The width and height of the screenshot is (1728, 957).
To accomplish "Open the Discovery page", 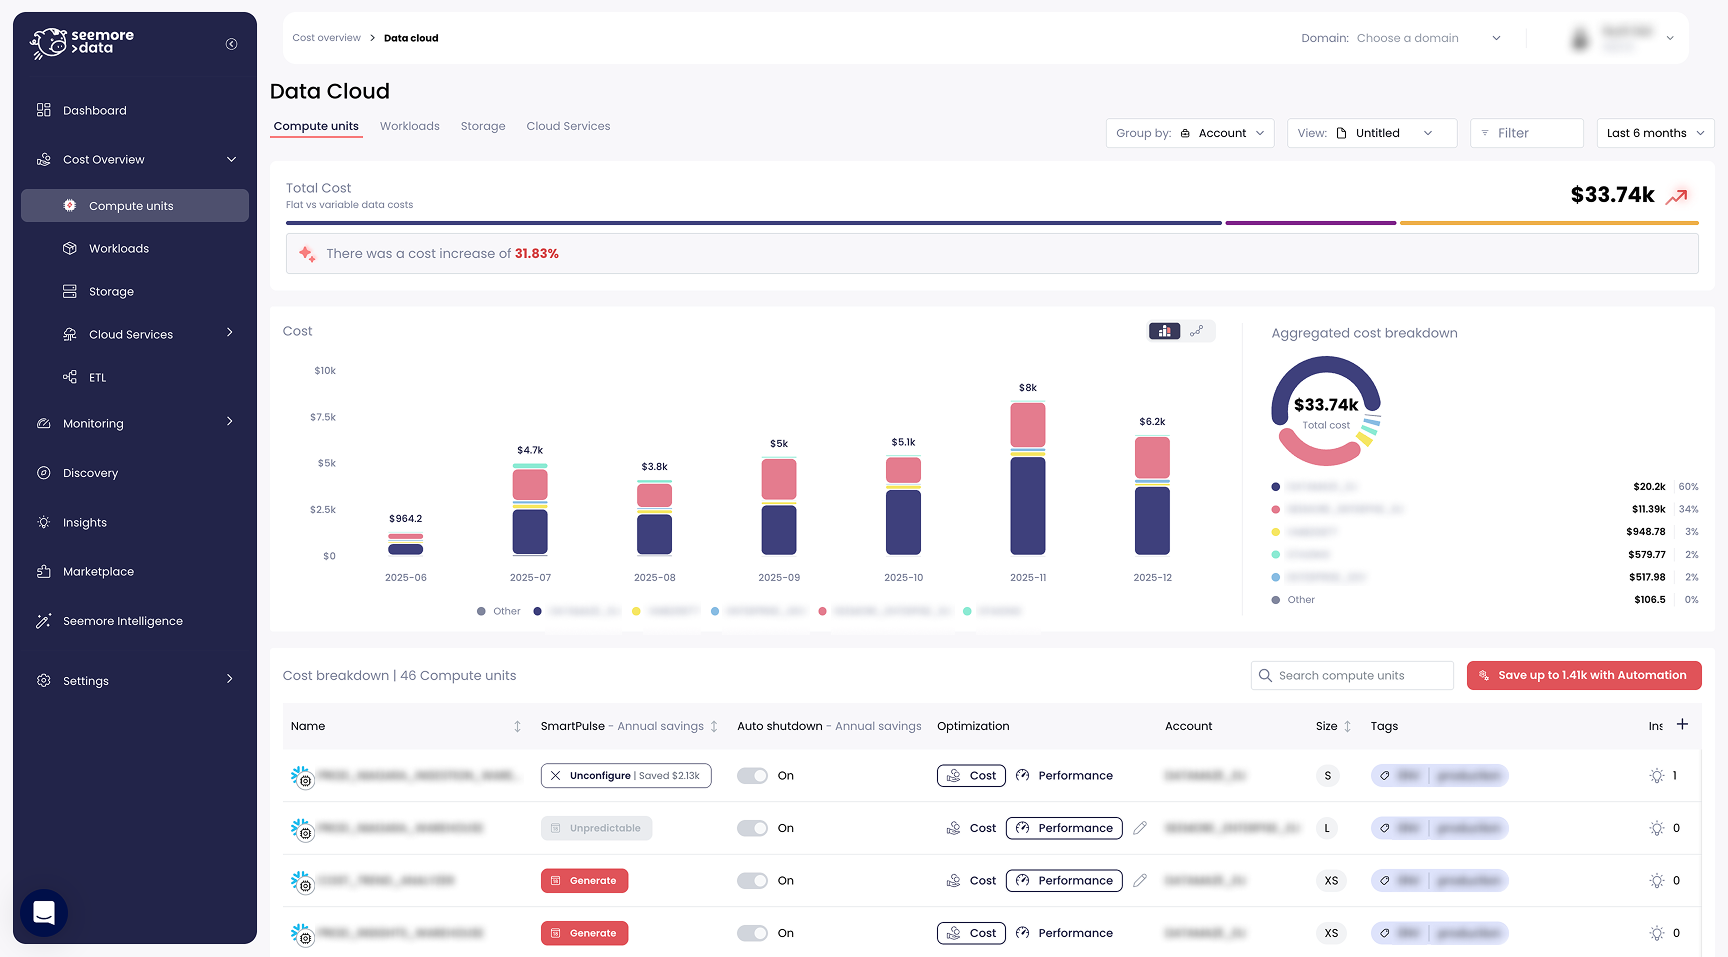I will pyautogui.click(x=90, y=472).
